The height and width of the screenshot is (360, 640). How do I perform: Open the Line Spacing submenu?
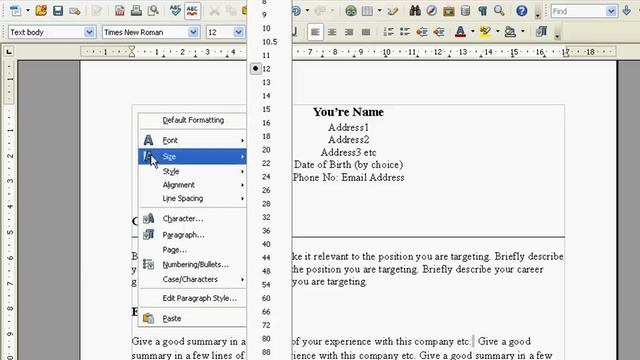(x=193, y=198)
